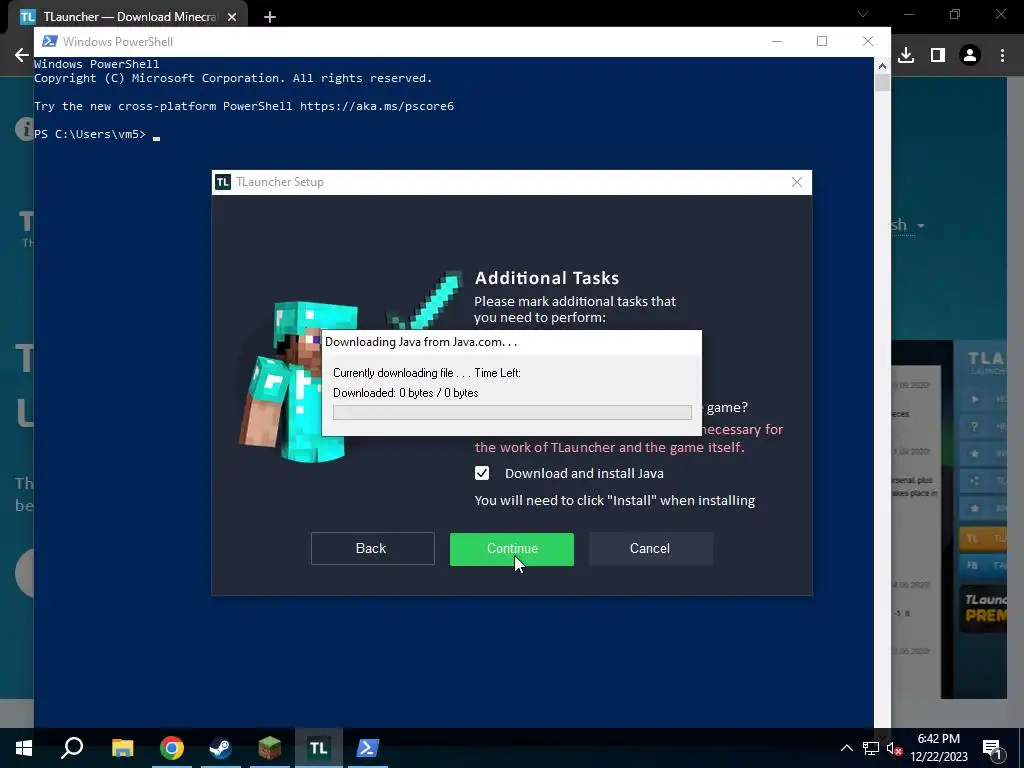This screenshot has width=1024, height=768.
Task: Open the muted volume tray icon
Action: tap(895, 748)
